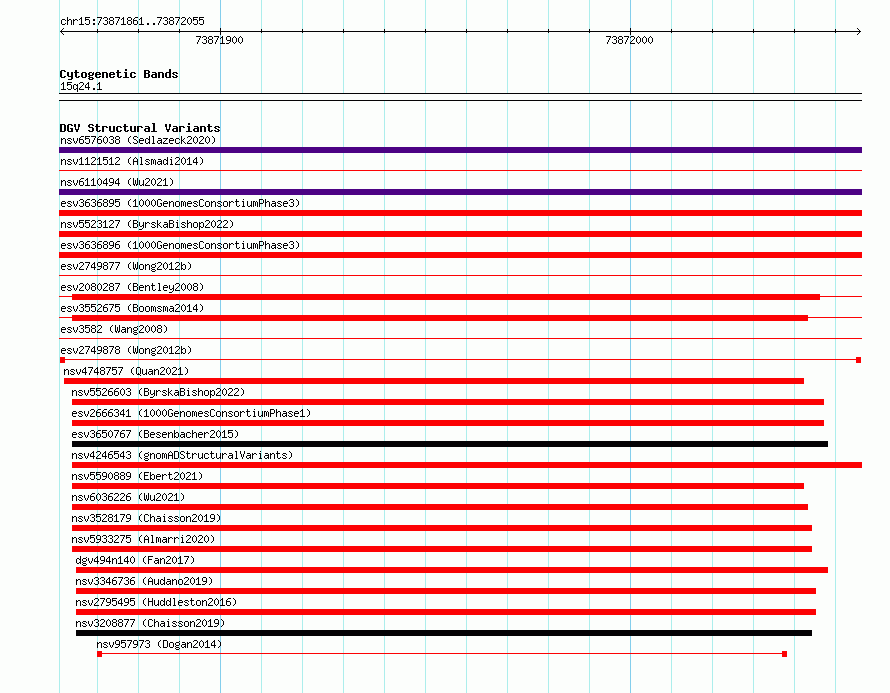Click the 73872000 ruler label

tap(629, 40)
